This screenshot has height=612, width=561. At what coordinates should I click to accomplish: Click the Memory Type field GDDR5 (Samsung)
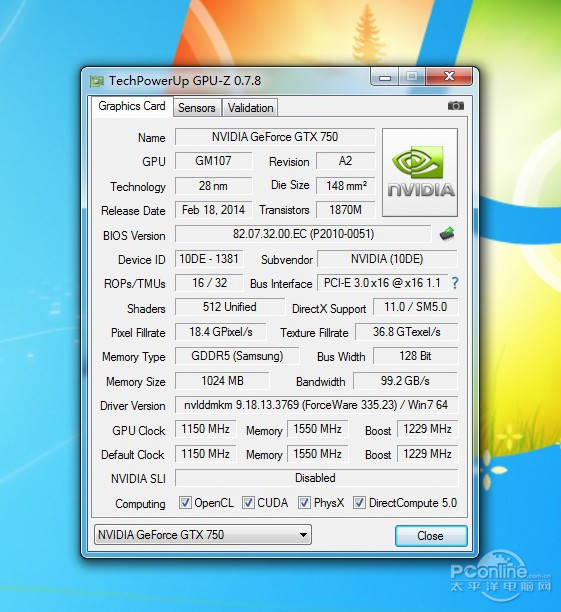237,356
